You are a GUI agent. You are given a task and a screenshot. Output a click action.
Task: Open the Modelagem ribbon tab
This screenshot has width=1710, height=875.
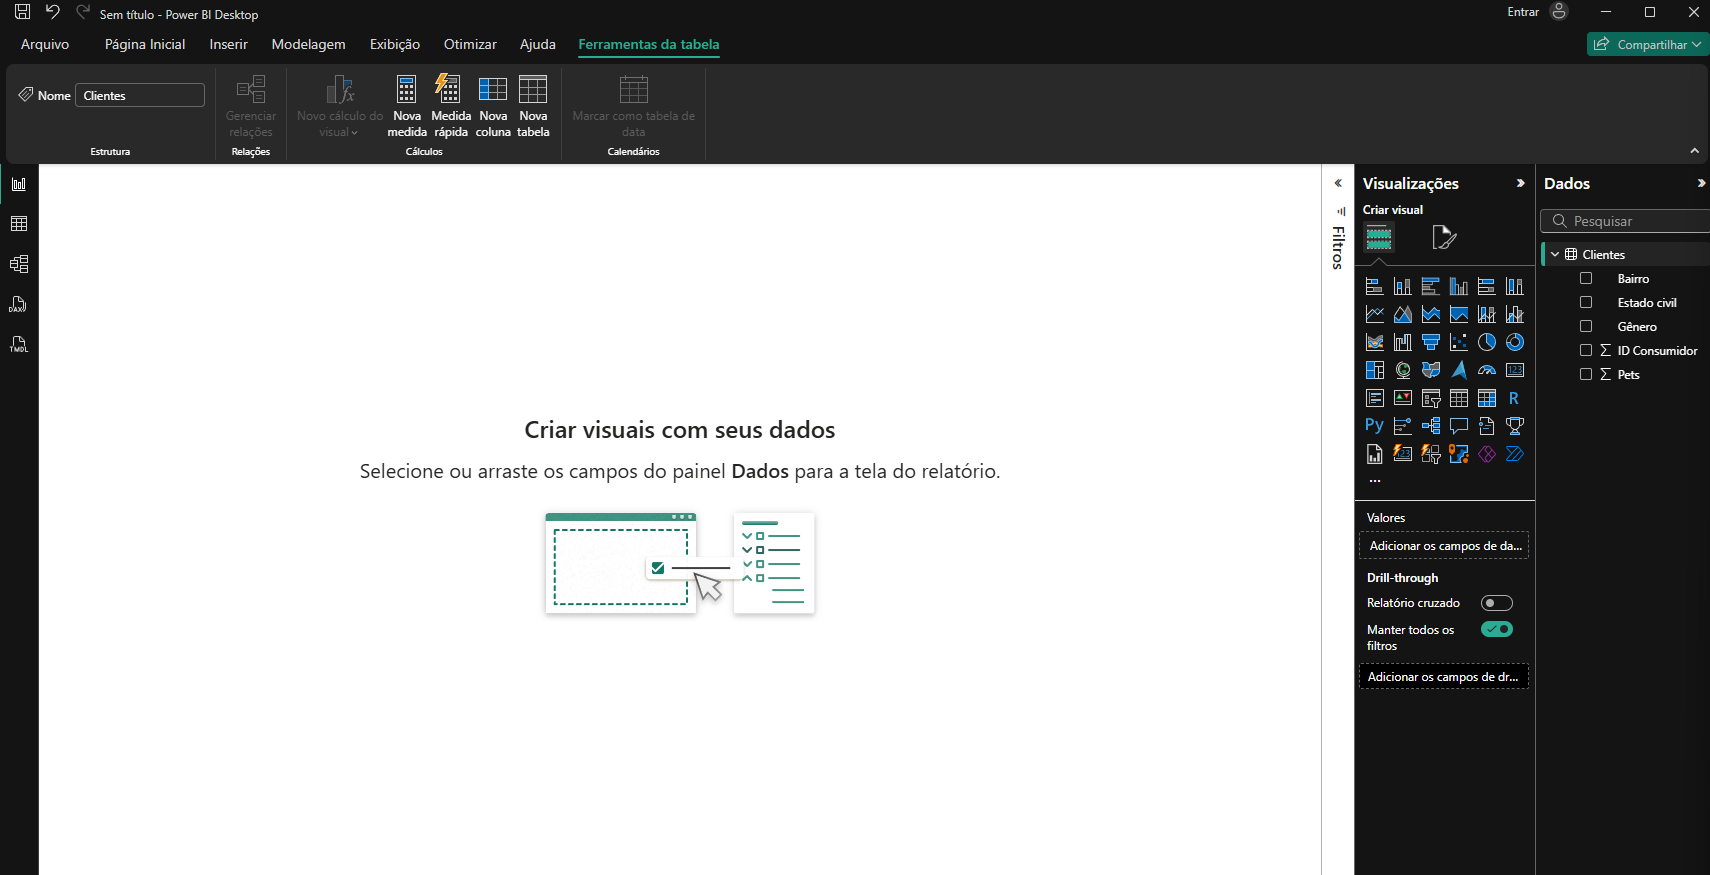coord(308,45)
